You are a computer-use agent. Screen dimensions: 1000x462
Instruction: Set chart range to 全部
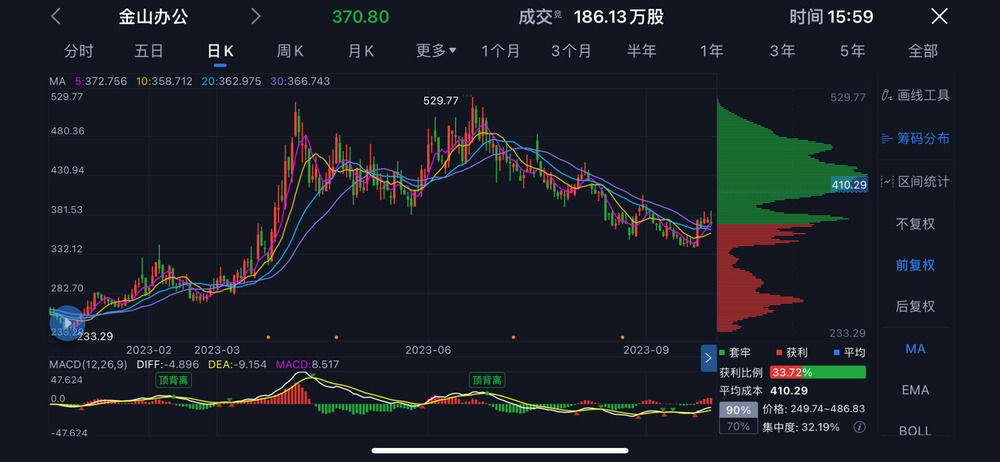click(x=923, y=51)
